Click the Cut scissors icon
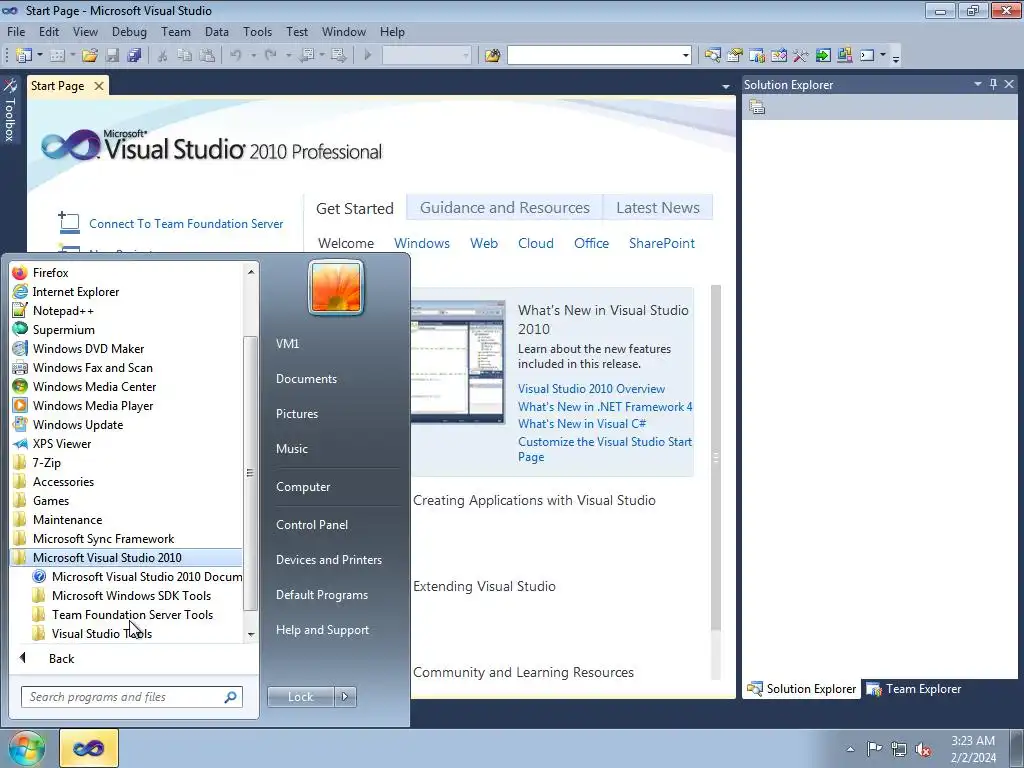The height and width of the screenshot is (768, 1024). [163, 56]
